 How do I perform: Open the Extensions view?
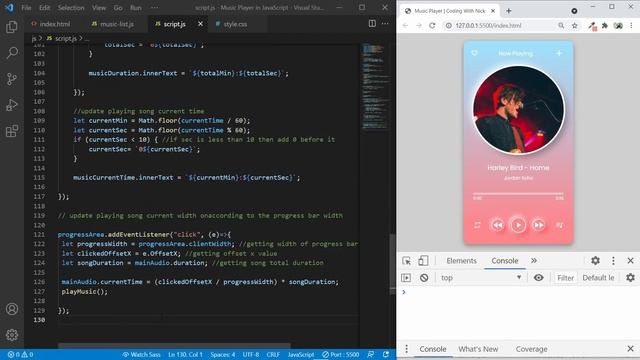coord(12,131)
